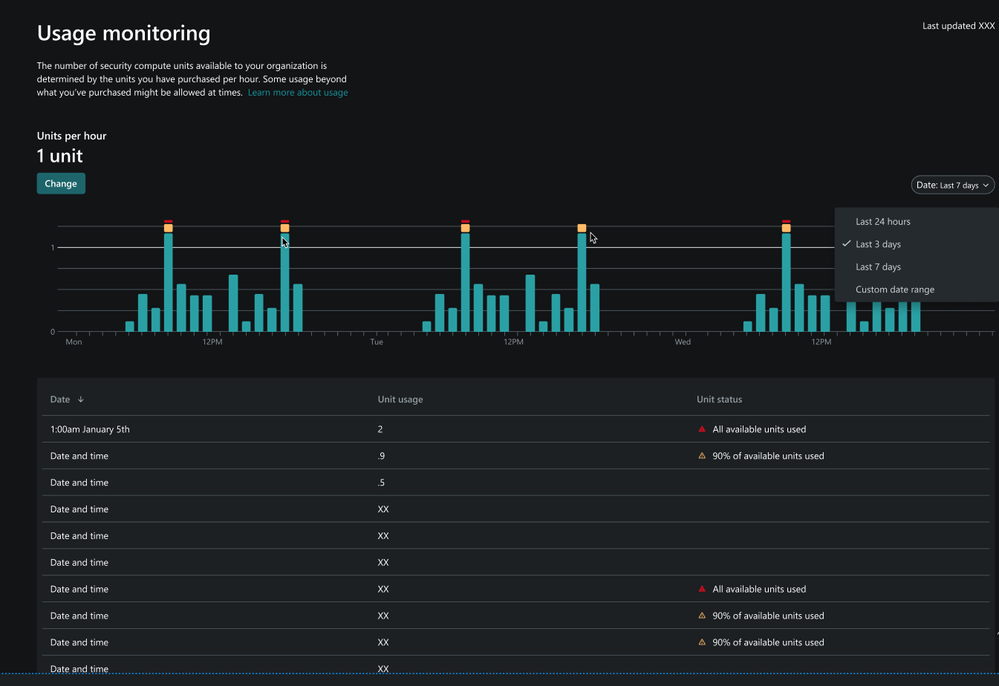Click the orange marker above Tuesday's first peak
The height and width of the screenshot is (686, 999).
[465, 227]
